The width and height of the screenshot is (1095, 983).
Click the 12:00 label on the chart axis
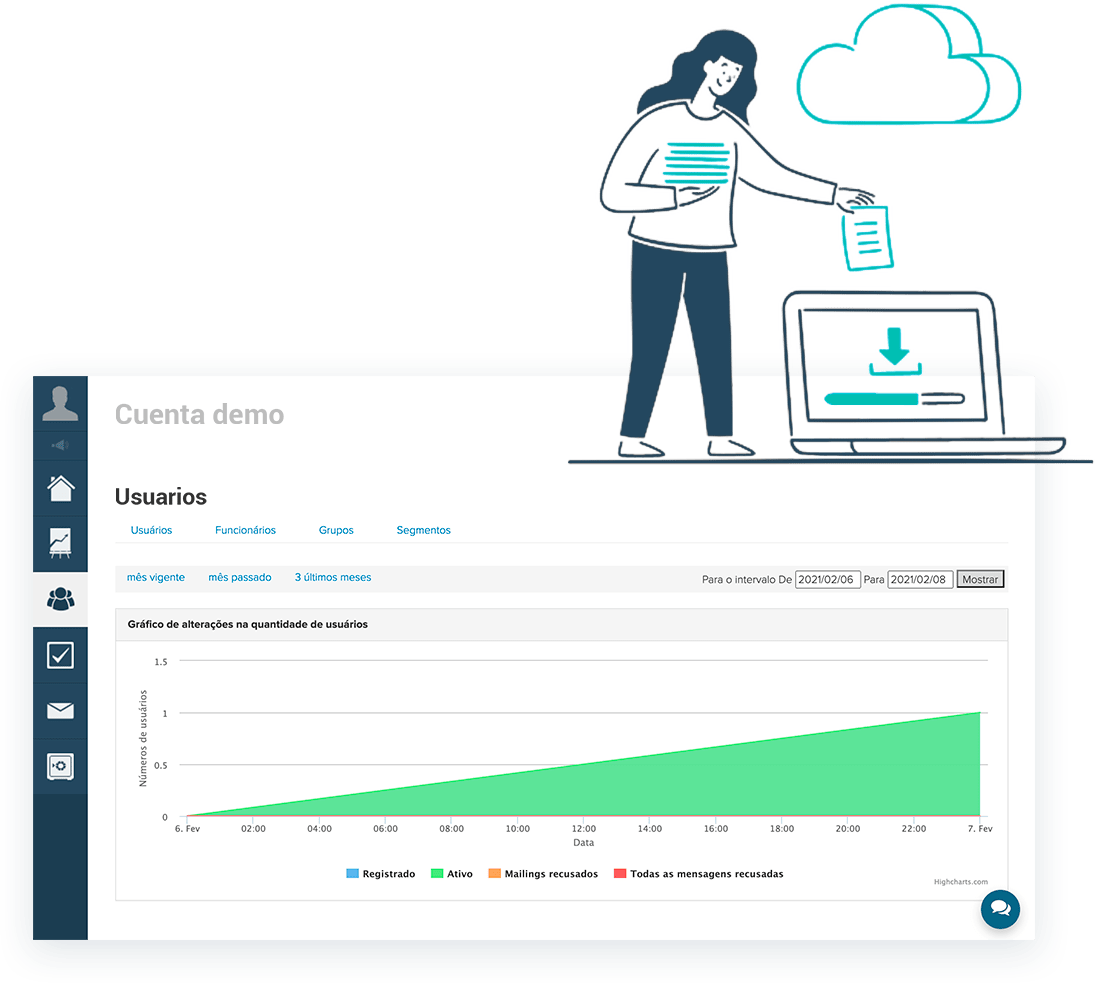(584, 829)
